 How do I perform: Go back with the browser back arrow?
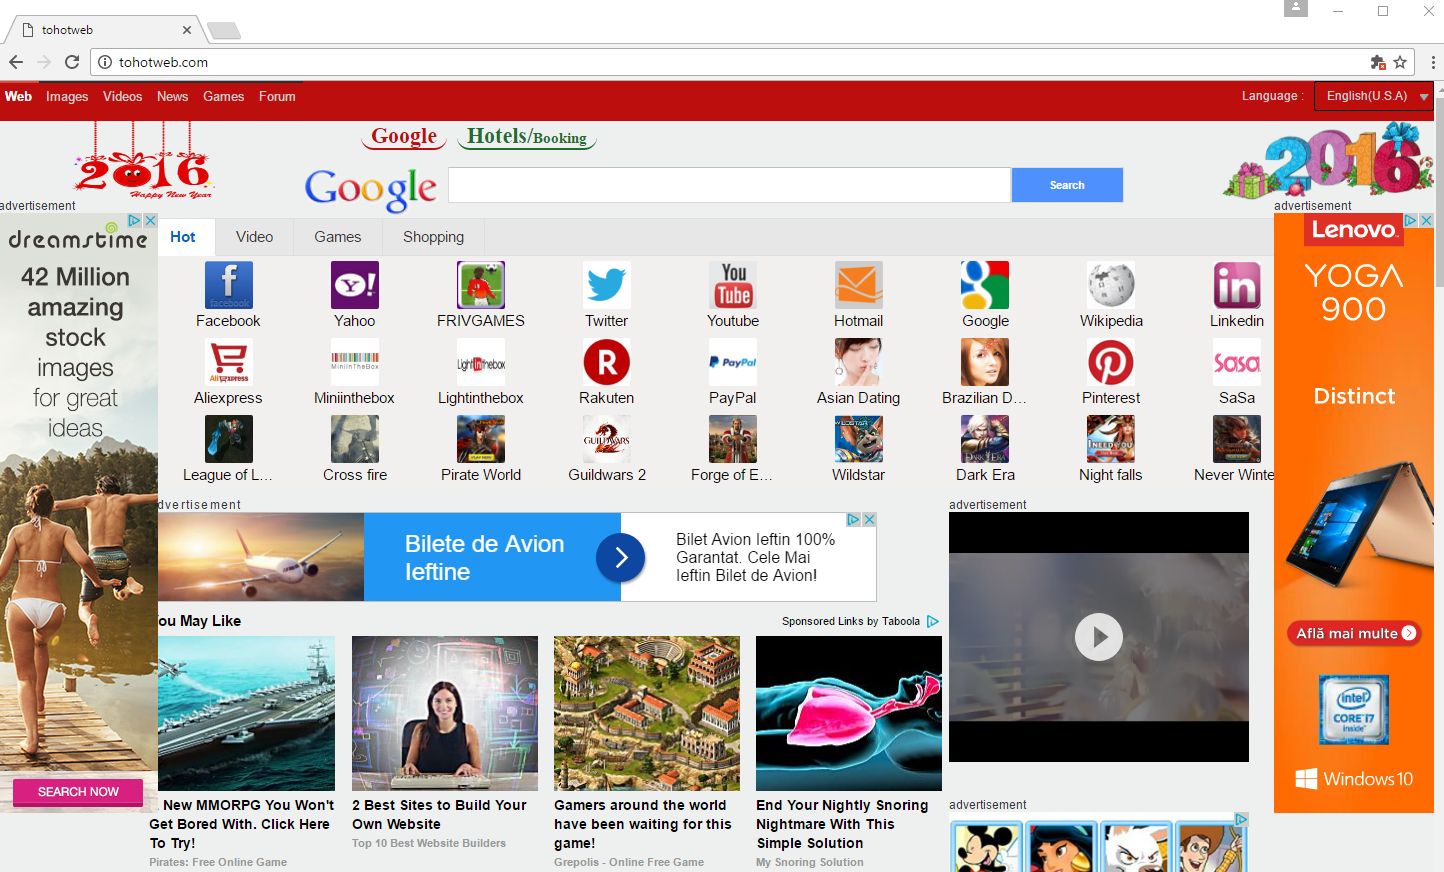click(x=16, y=62)
